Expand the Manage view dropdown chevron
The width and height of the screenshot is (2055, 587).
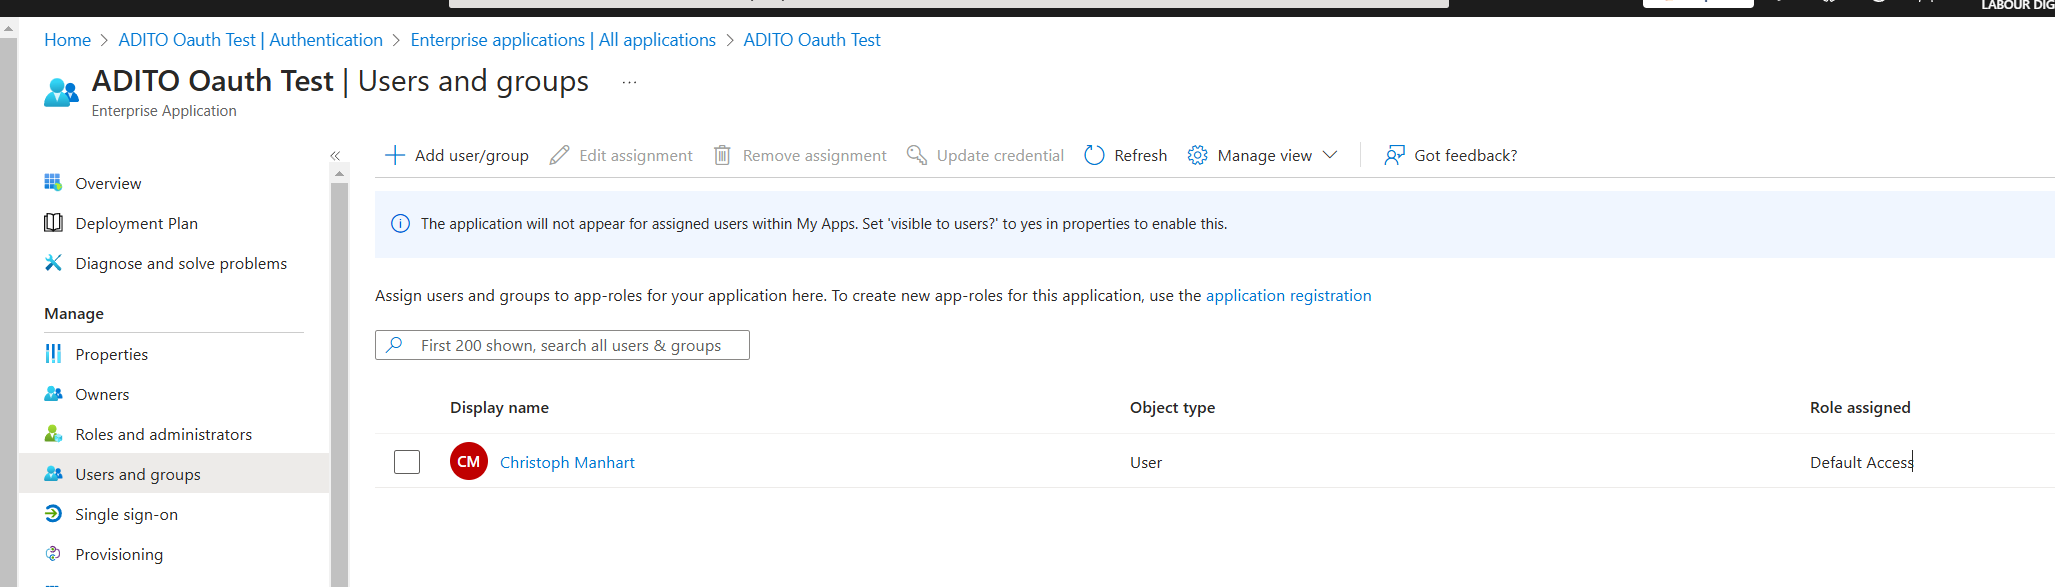(1329, 155)
